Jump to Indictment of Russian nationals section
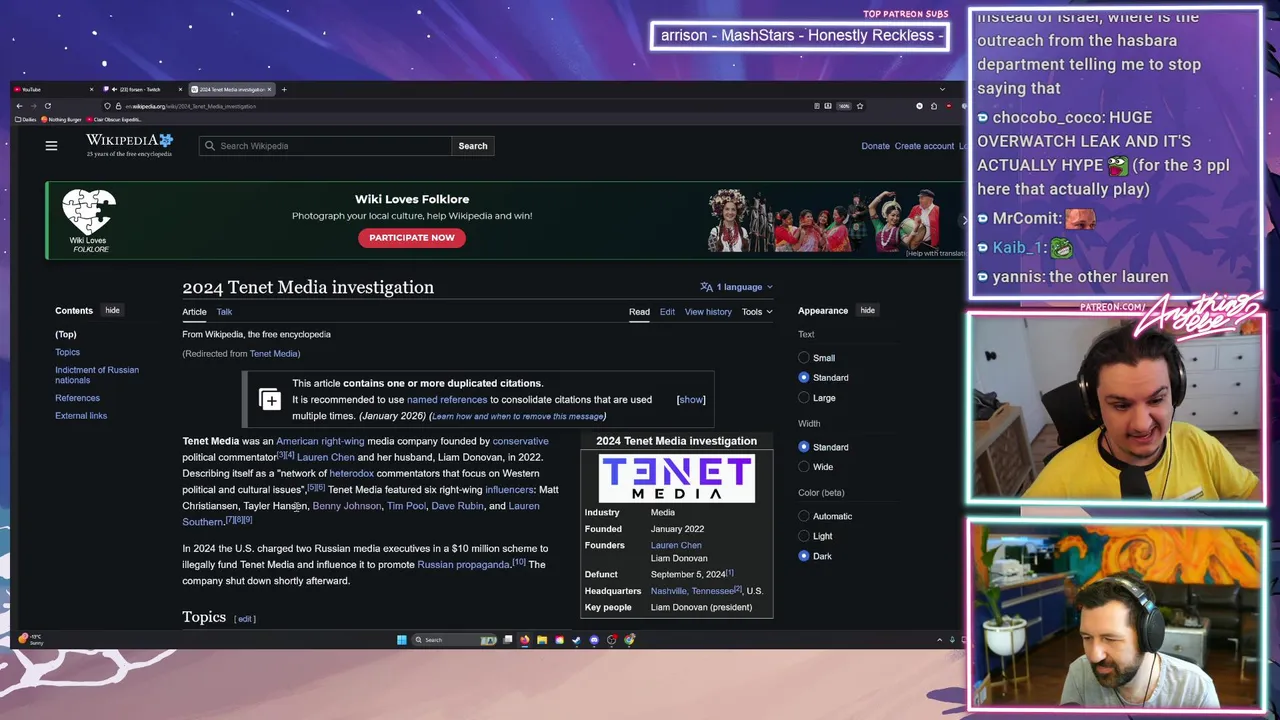This screenshot has height=720, width=1280. click(x=97, y=375)
